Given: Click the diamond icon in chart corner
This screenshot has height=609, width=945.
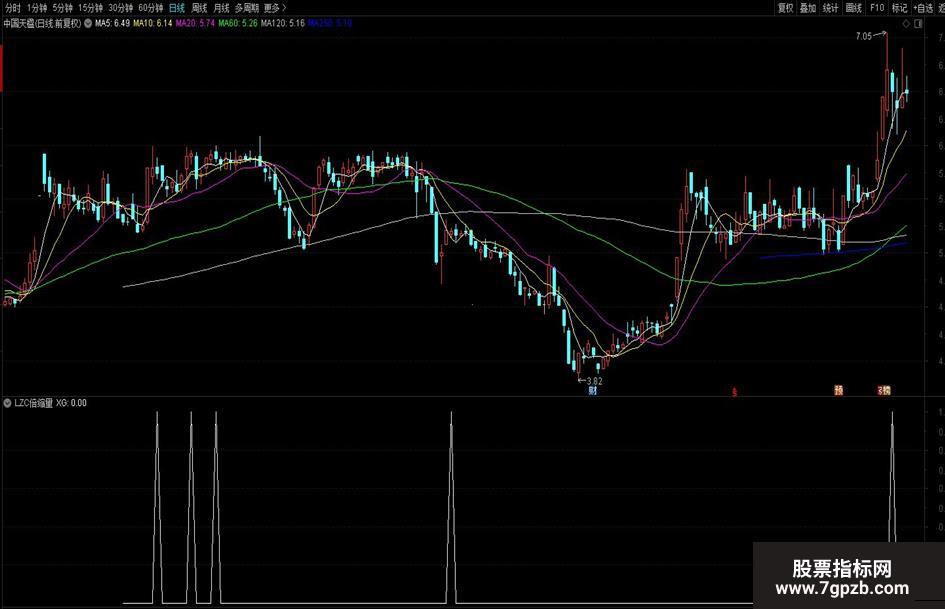Looking at the screenshot, I should click(906, 24).
